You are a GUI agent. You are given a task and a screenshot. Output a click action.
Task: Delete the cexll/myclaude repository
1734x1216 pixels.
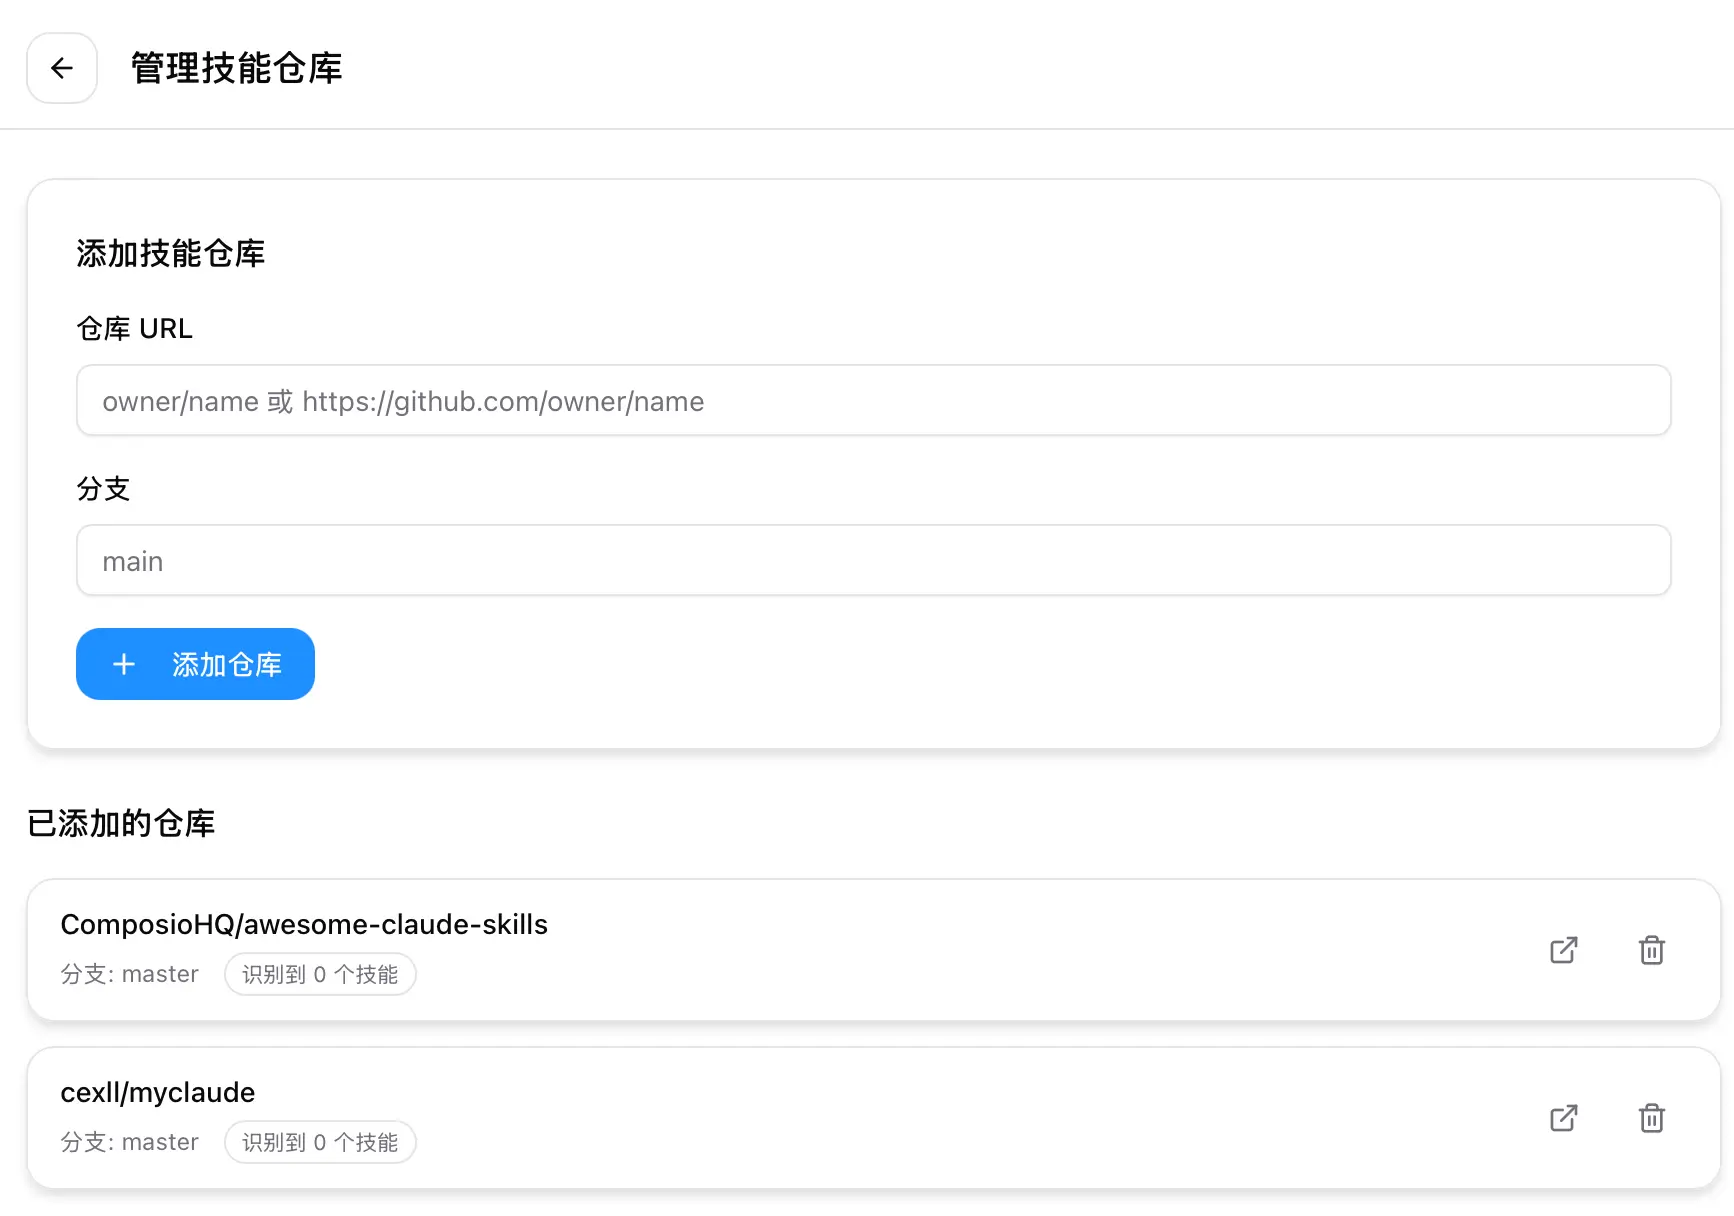point(1651,1118)
